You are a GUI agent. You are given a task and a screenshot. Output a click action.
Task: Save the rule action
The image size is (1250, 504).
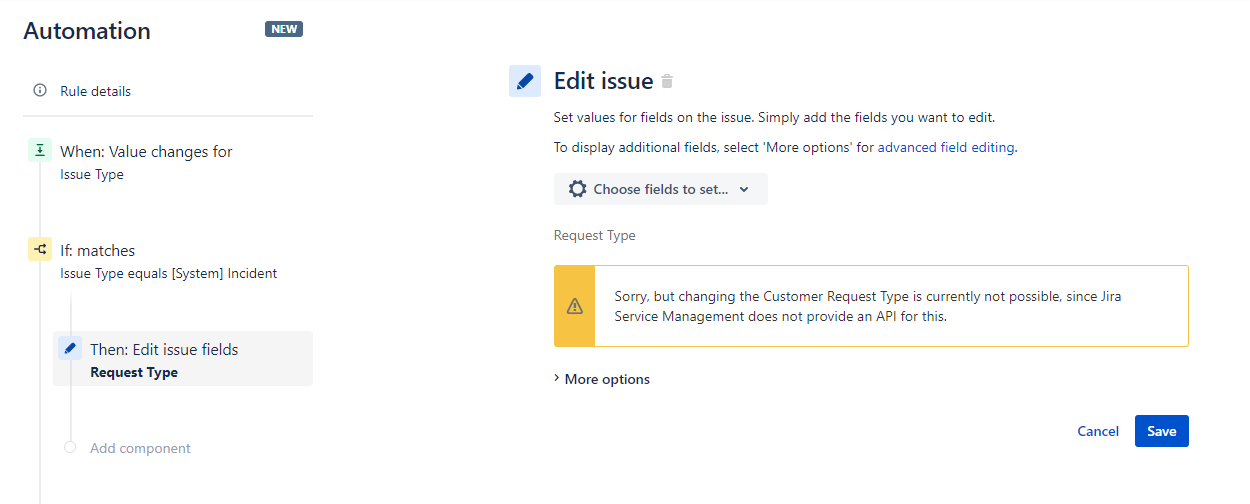[1162, 431]
